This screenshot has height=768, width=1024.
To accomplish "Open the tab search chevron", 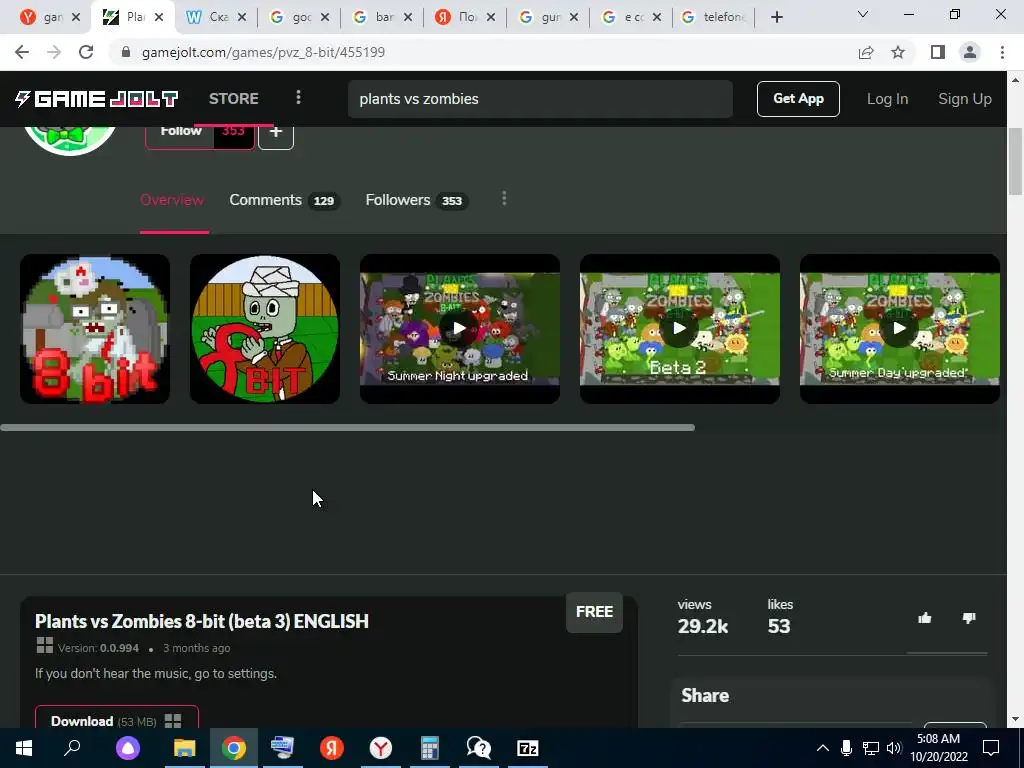I will (863, 14).
